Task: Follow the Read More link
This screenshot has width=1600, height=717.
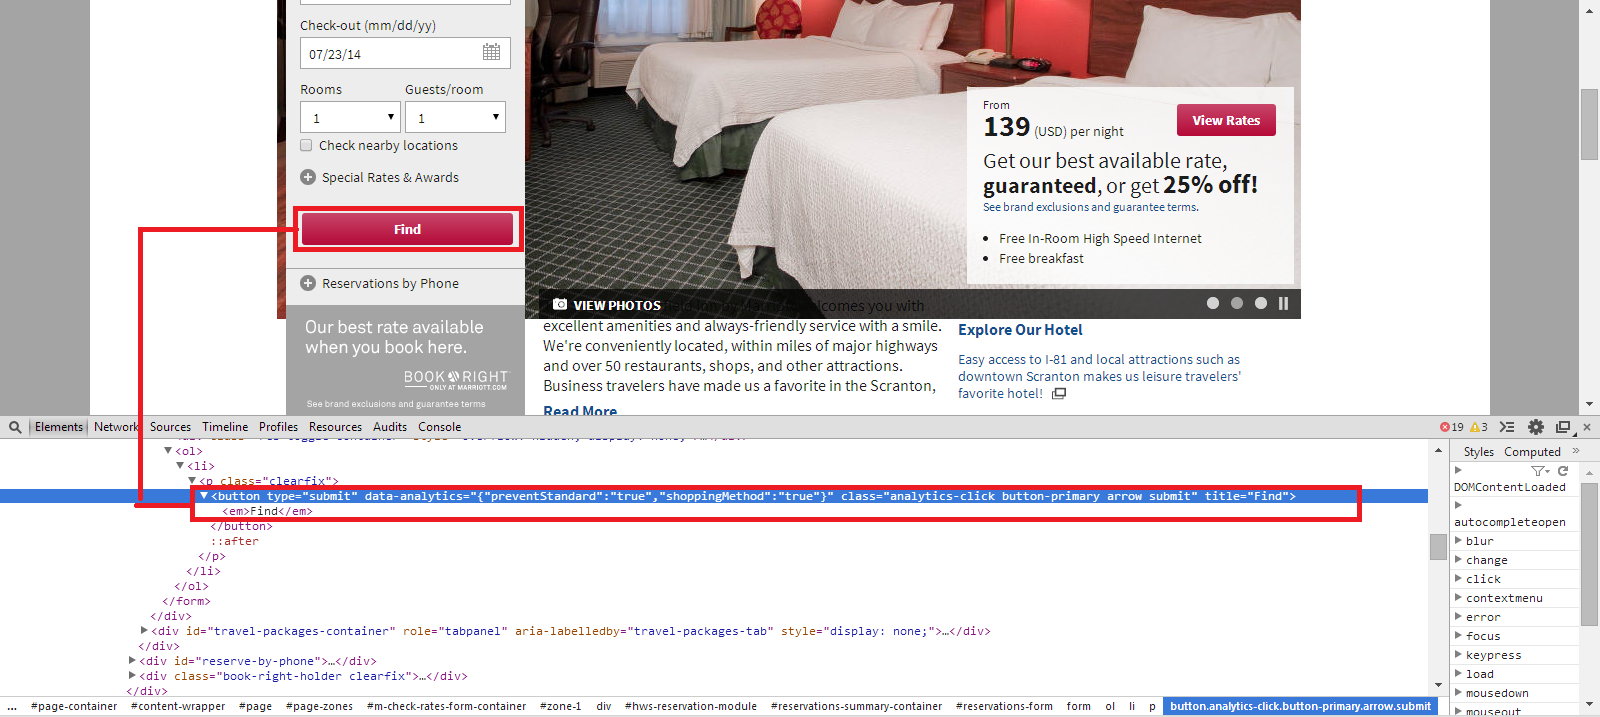Action: (580, 411)
